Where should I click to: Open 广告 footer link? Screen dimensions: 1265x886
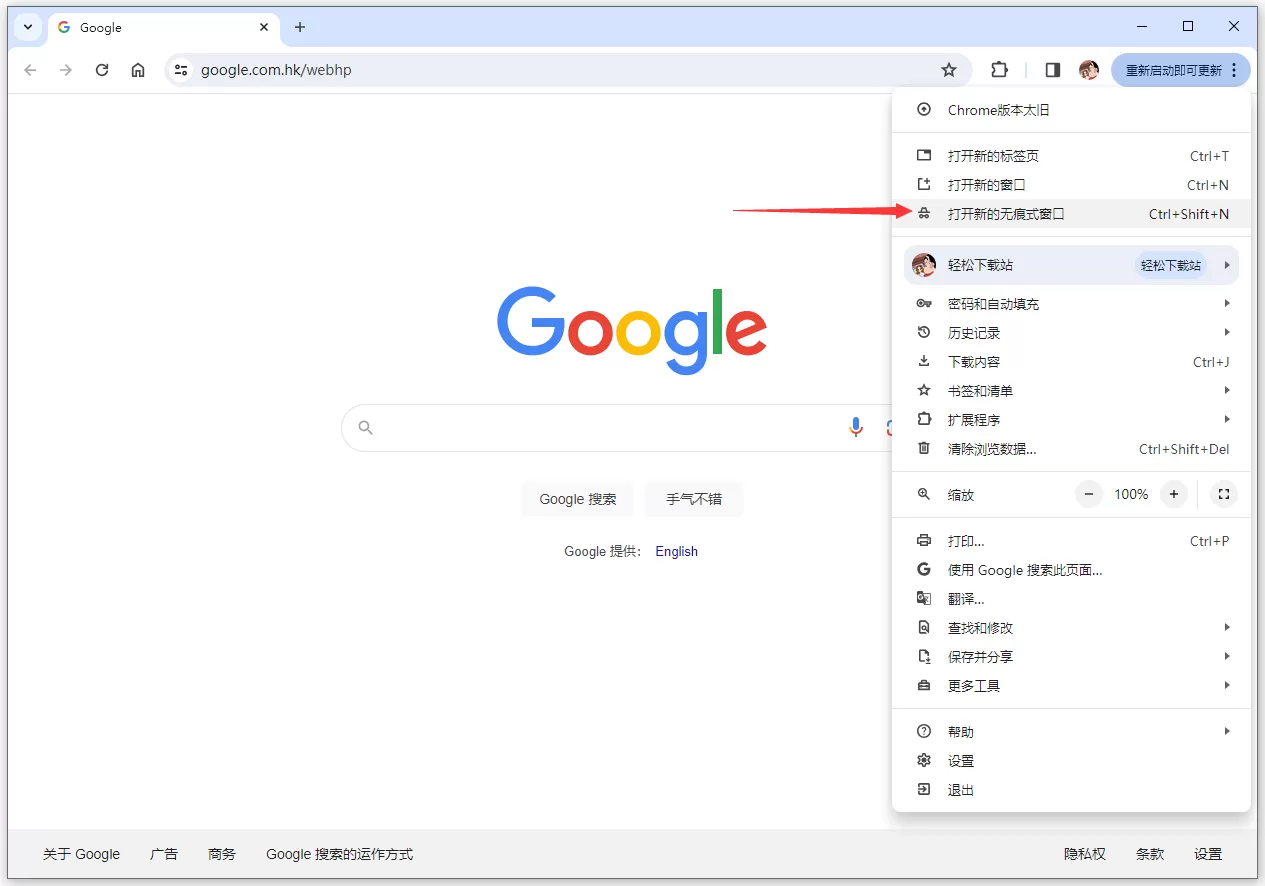pyautogui.click(x=164, y=854)
